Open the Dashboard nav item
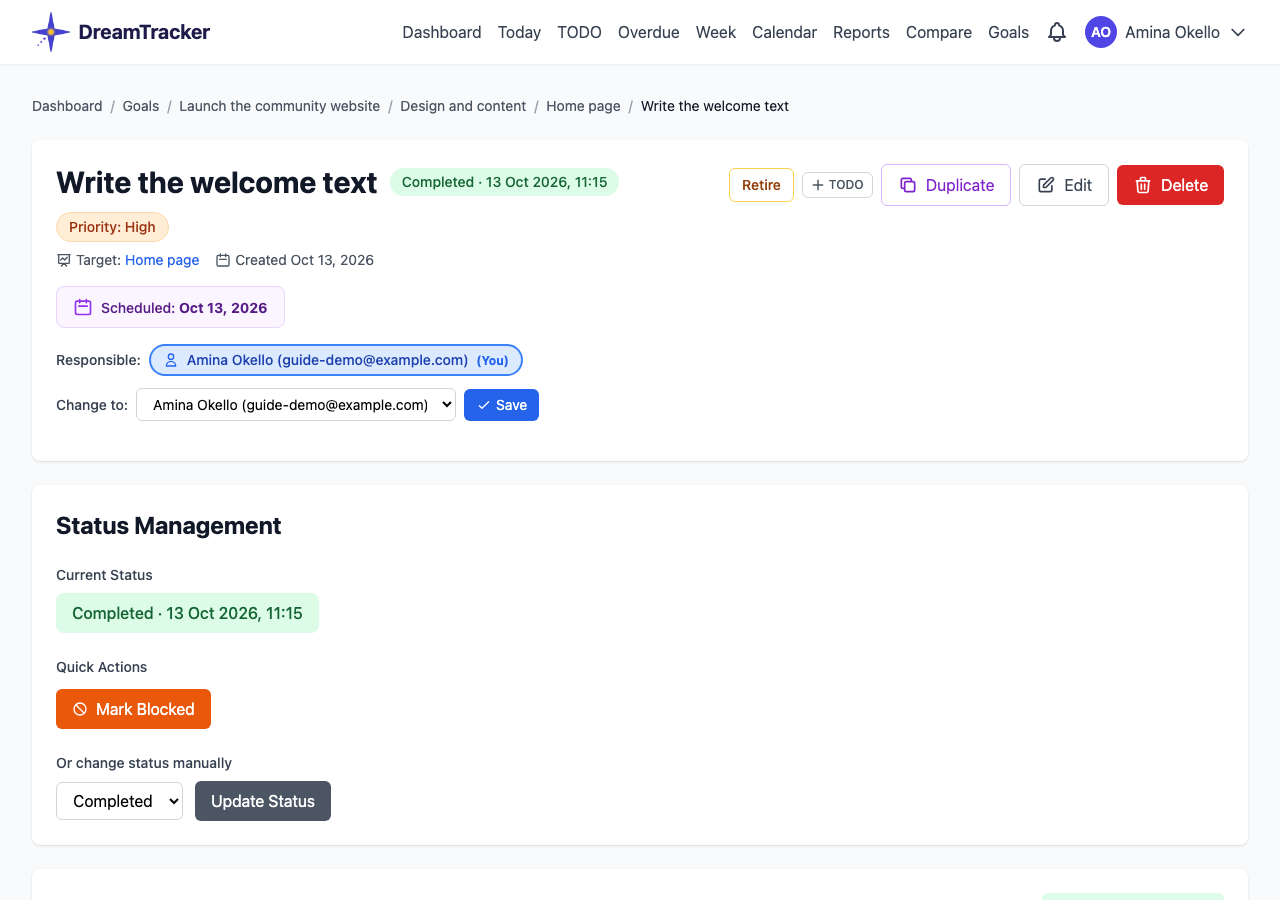This screenshot has width=1280, height=900. point(442,32)
